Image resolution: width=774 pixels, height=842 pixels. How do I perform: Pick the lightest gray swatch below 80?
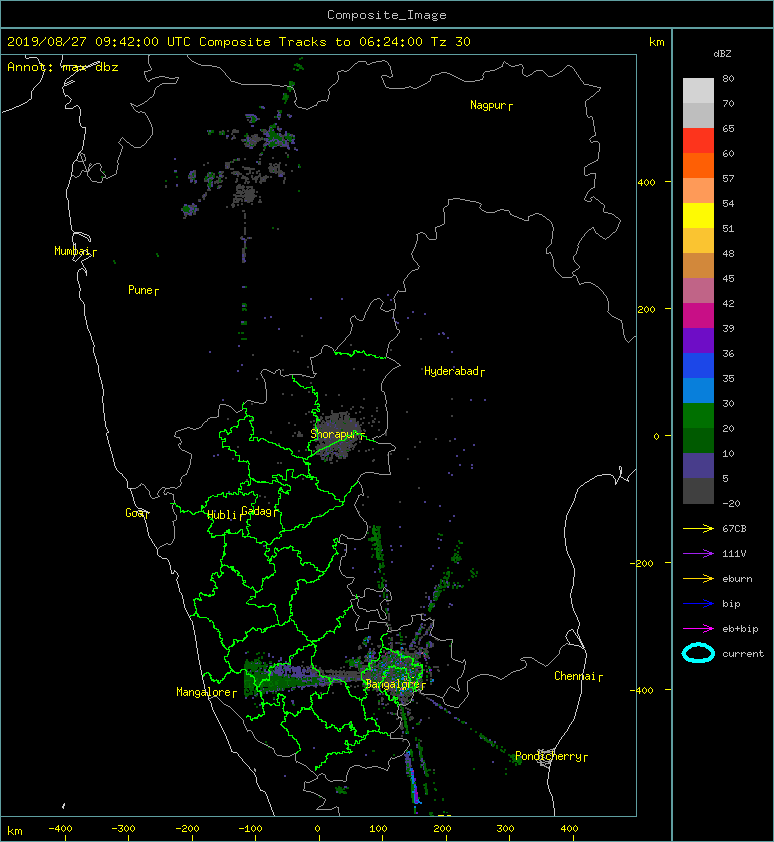click(x=698, y=91)
